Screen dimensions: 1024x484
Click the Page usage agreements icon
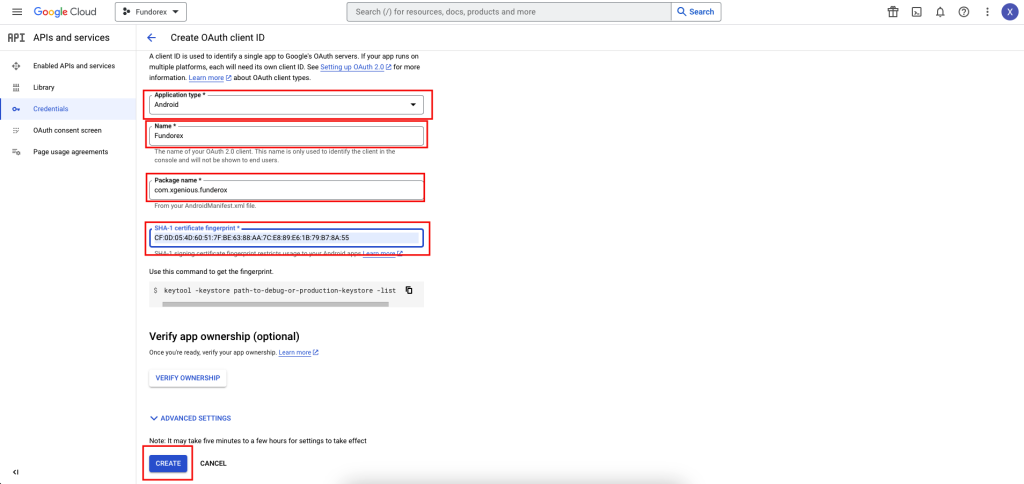coord(16,152)
